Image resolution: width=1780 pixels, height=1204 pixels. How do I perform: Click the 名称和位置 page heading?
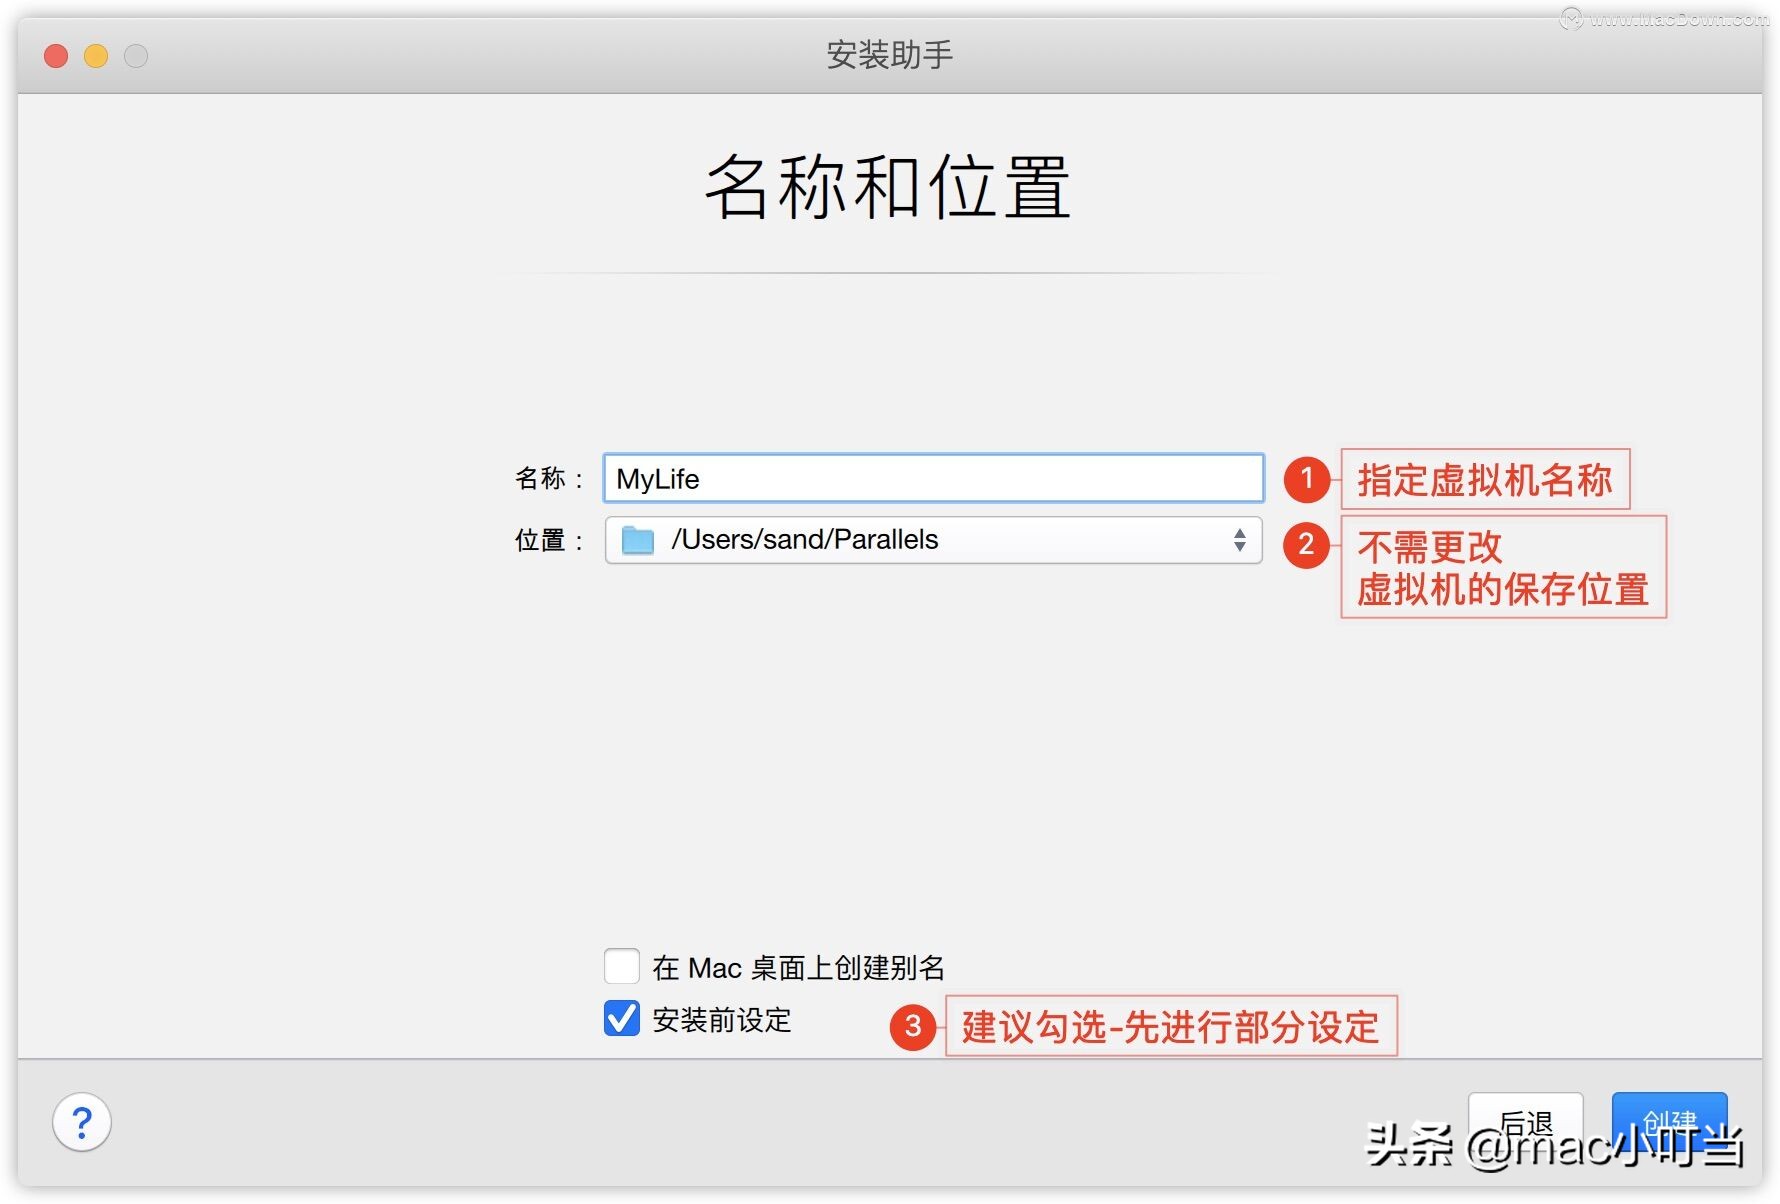888,190
